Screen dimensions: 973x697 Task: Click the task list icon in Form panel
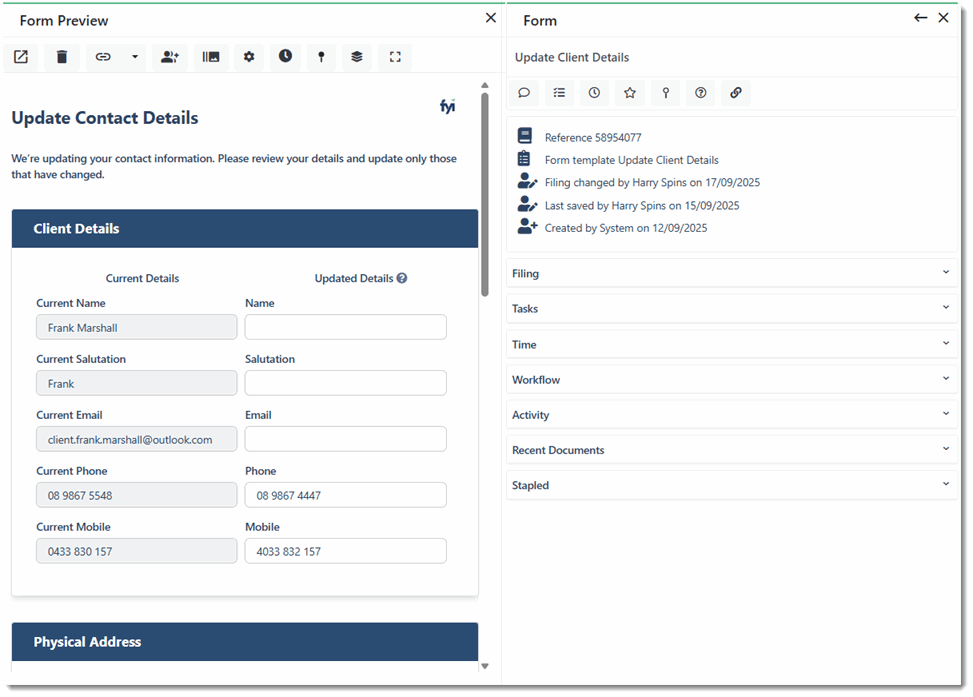tap(559, 92)
